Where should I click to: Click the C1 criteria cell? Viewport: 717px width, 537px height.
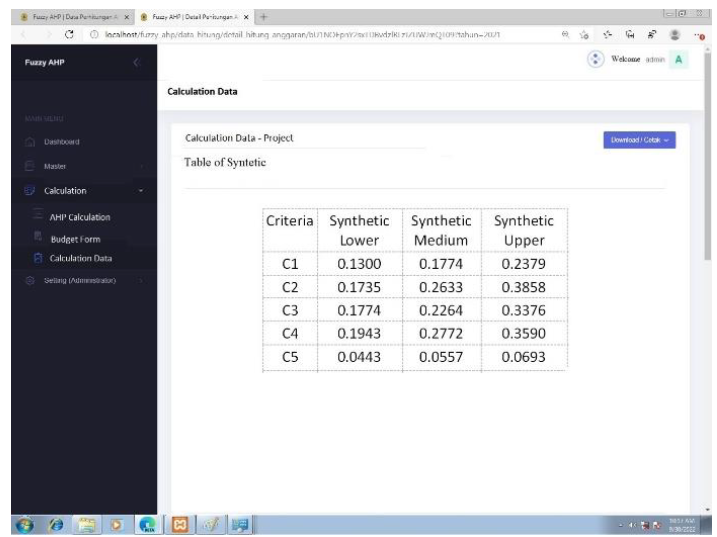(x=290, y=264)
